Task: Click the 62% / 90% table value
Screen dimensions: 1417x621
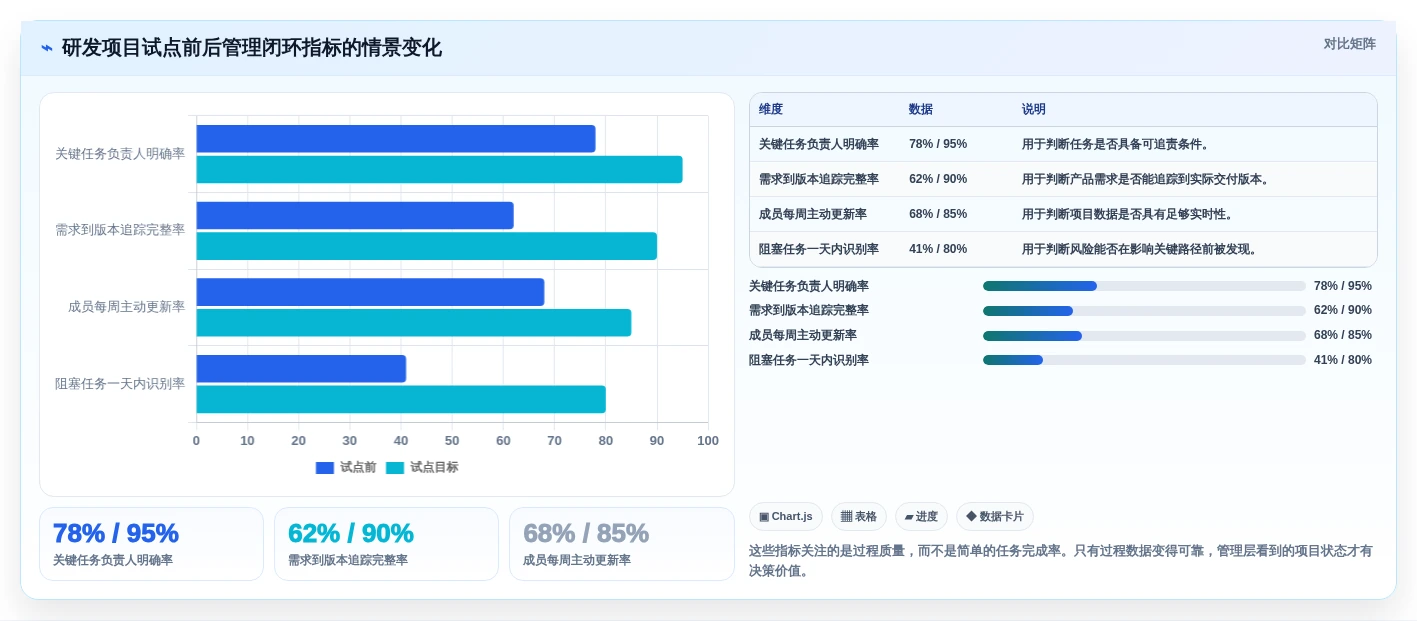Action: pos(938,179)
